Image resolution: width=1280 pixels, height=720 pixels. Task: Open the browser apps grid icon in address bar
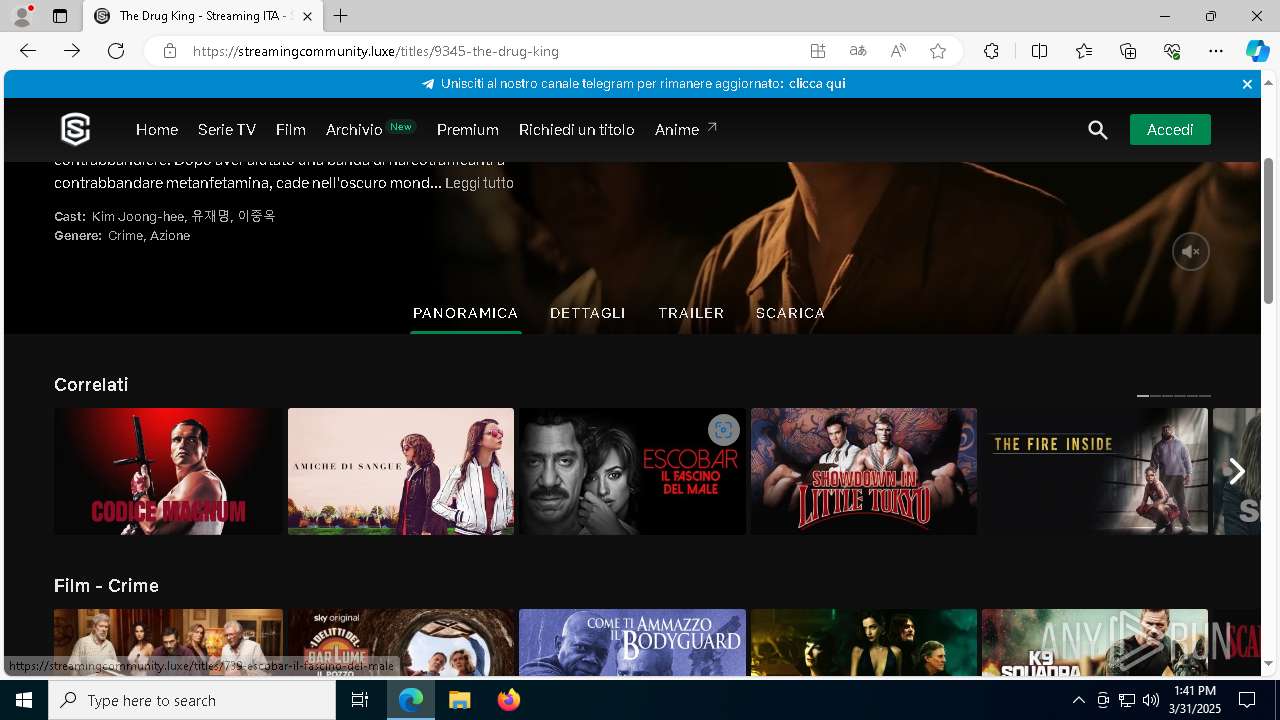tap(818, 51)
